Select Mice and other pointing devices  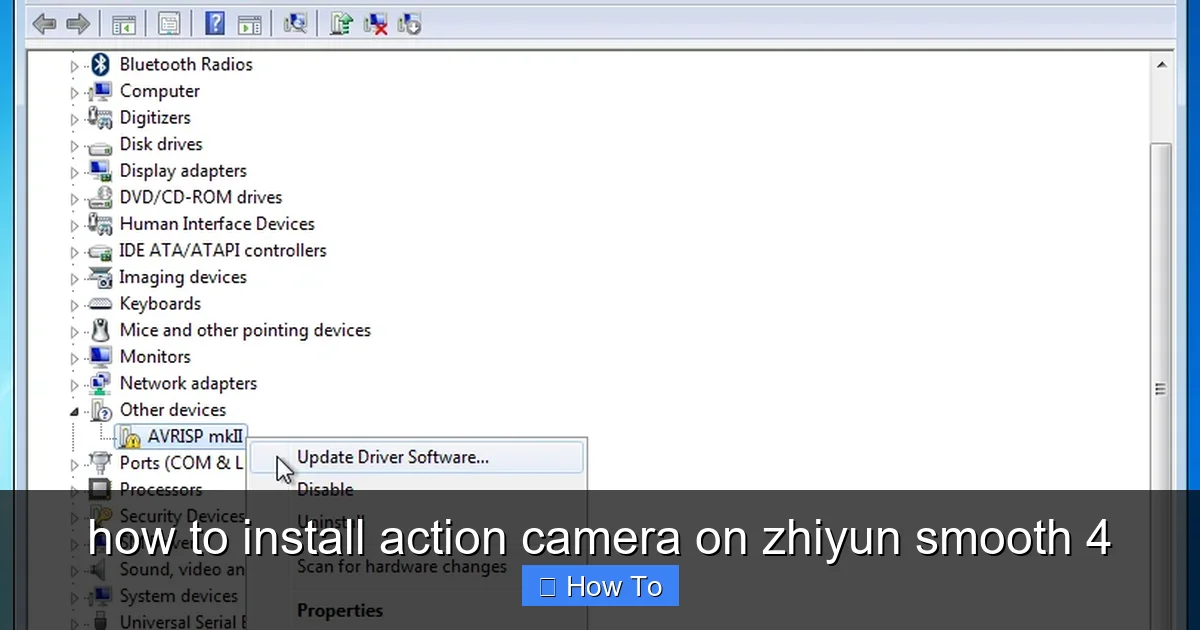click(x=244, y=330)
